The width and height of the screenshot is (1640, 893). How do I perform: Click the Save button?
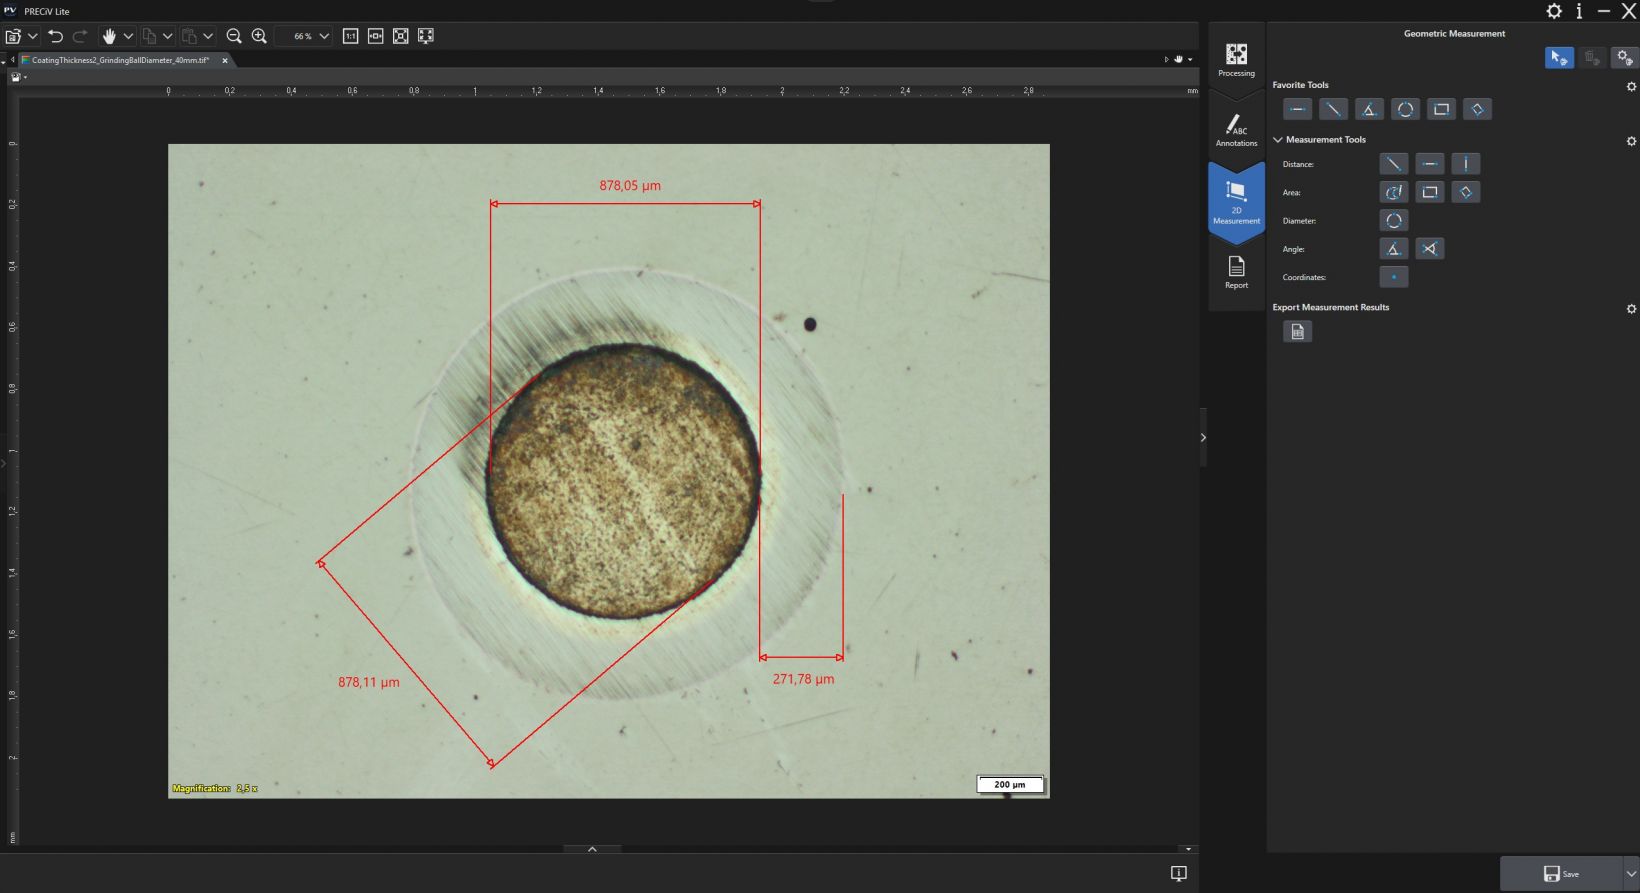coord(1561,874)
